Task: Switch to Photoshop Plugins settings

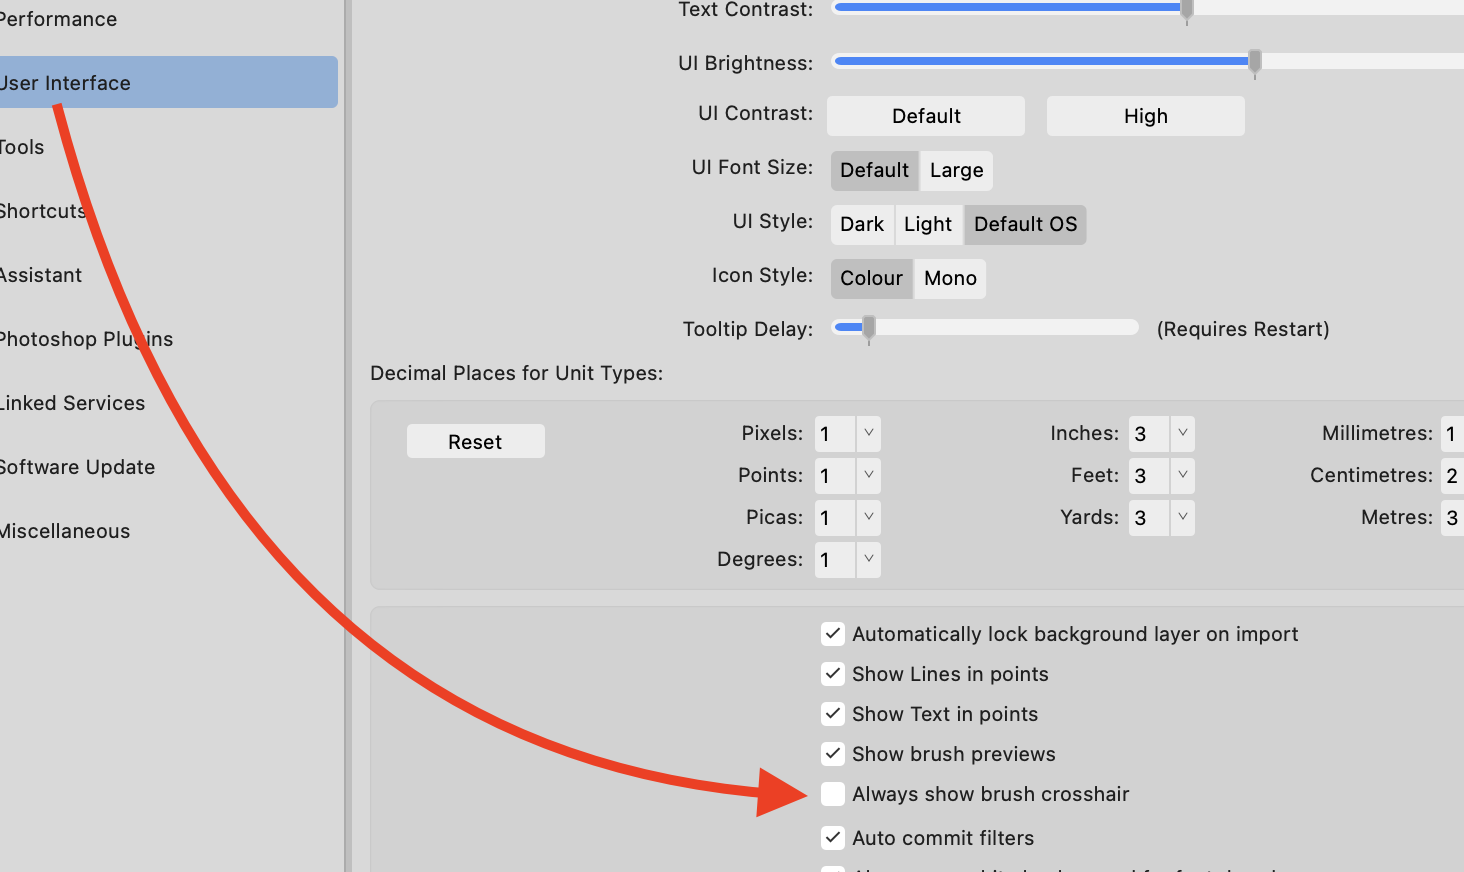Action: click(x=87, y=338)
